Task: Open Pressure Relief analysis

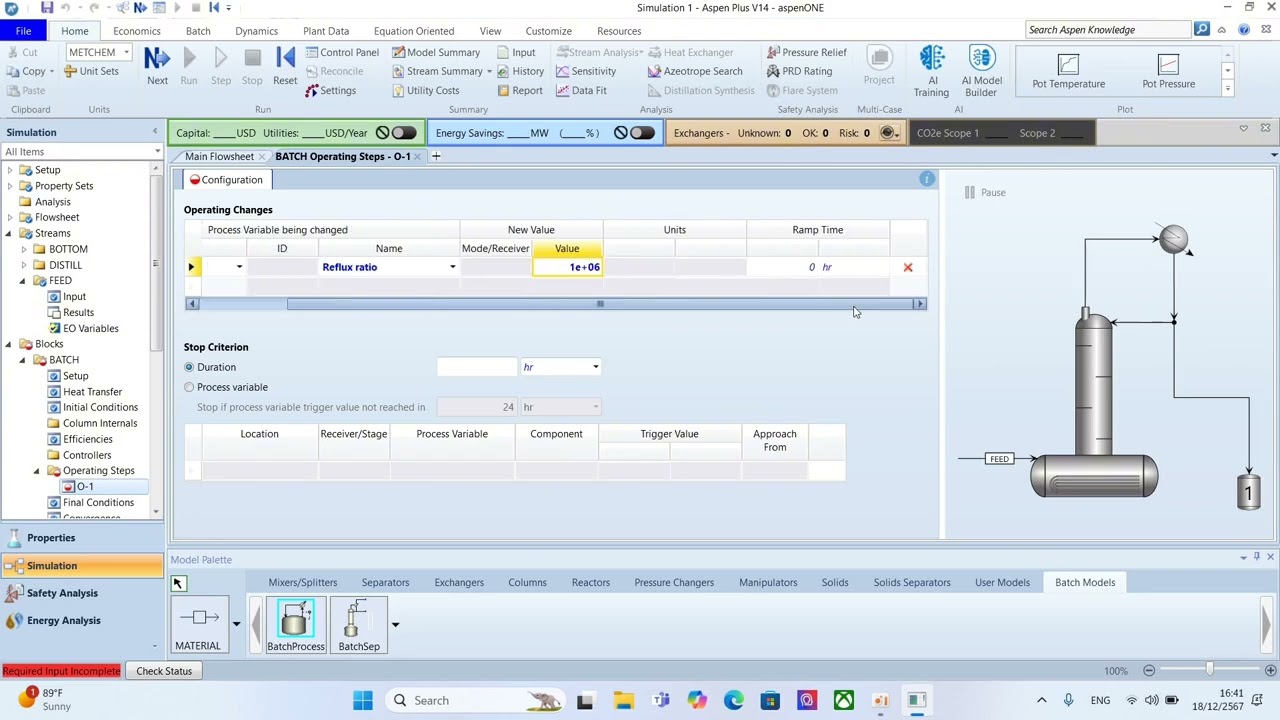Action: [806, 52]
